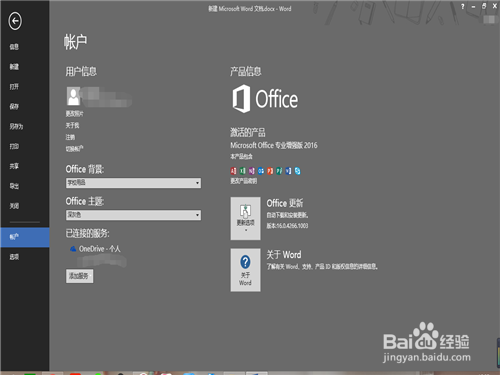
Task: Go to 共享 (Share) in the sidebar
Action: [x=14, y=166]
